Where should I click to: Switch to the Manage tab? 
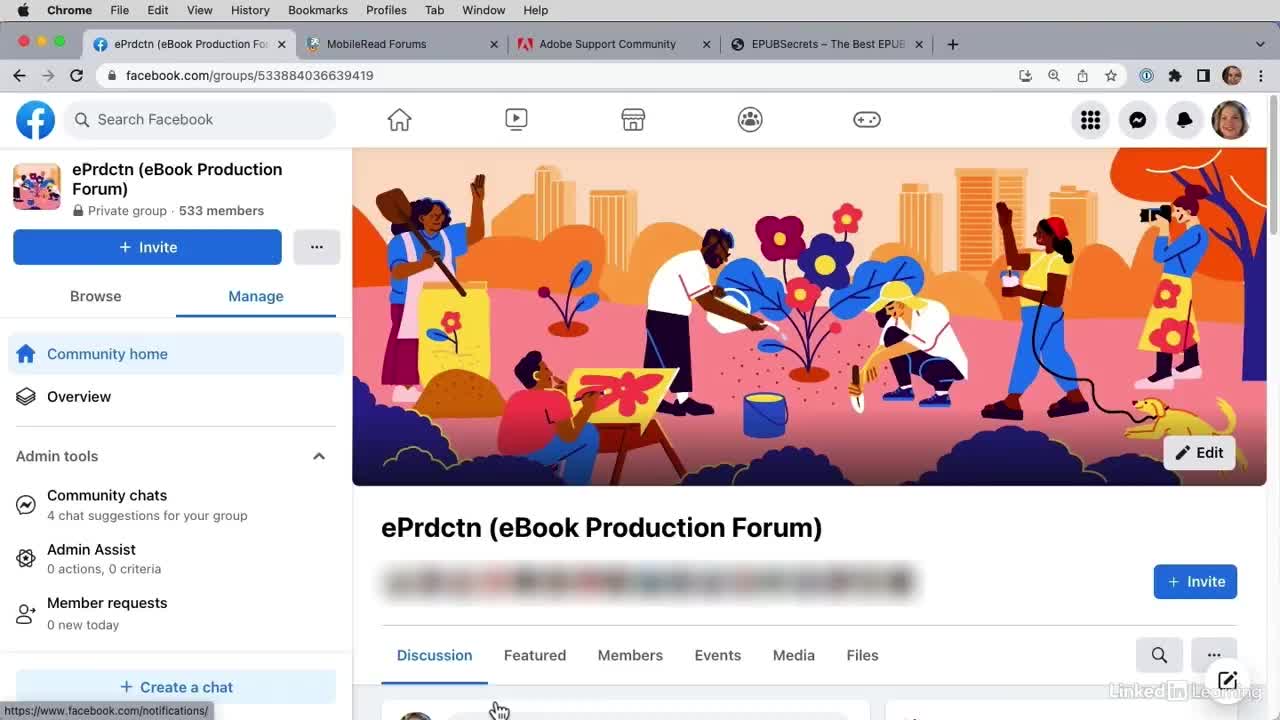tap(256, 297)
